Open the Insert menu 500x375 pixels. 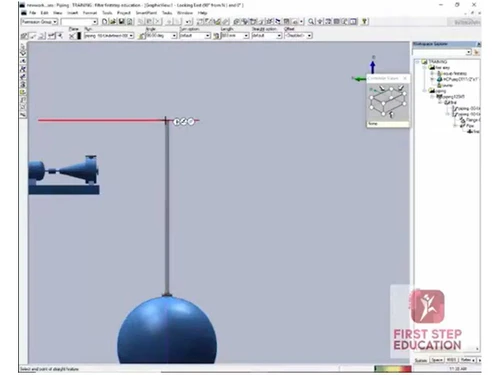pyautogui.click(x=72, y=13)
